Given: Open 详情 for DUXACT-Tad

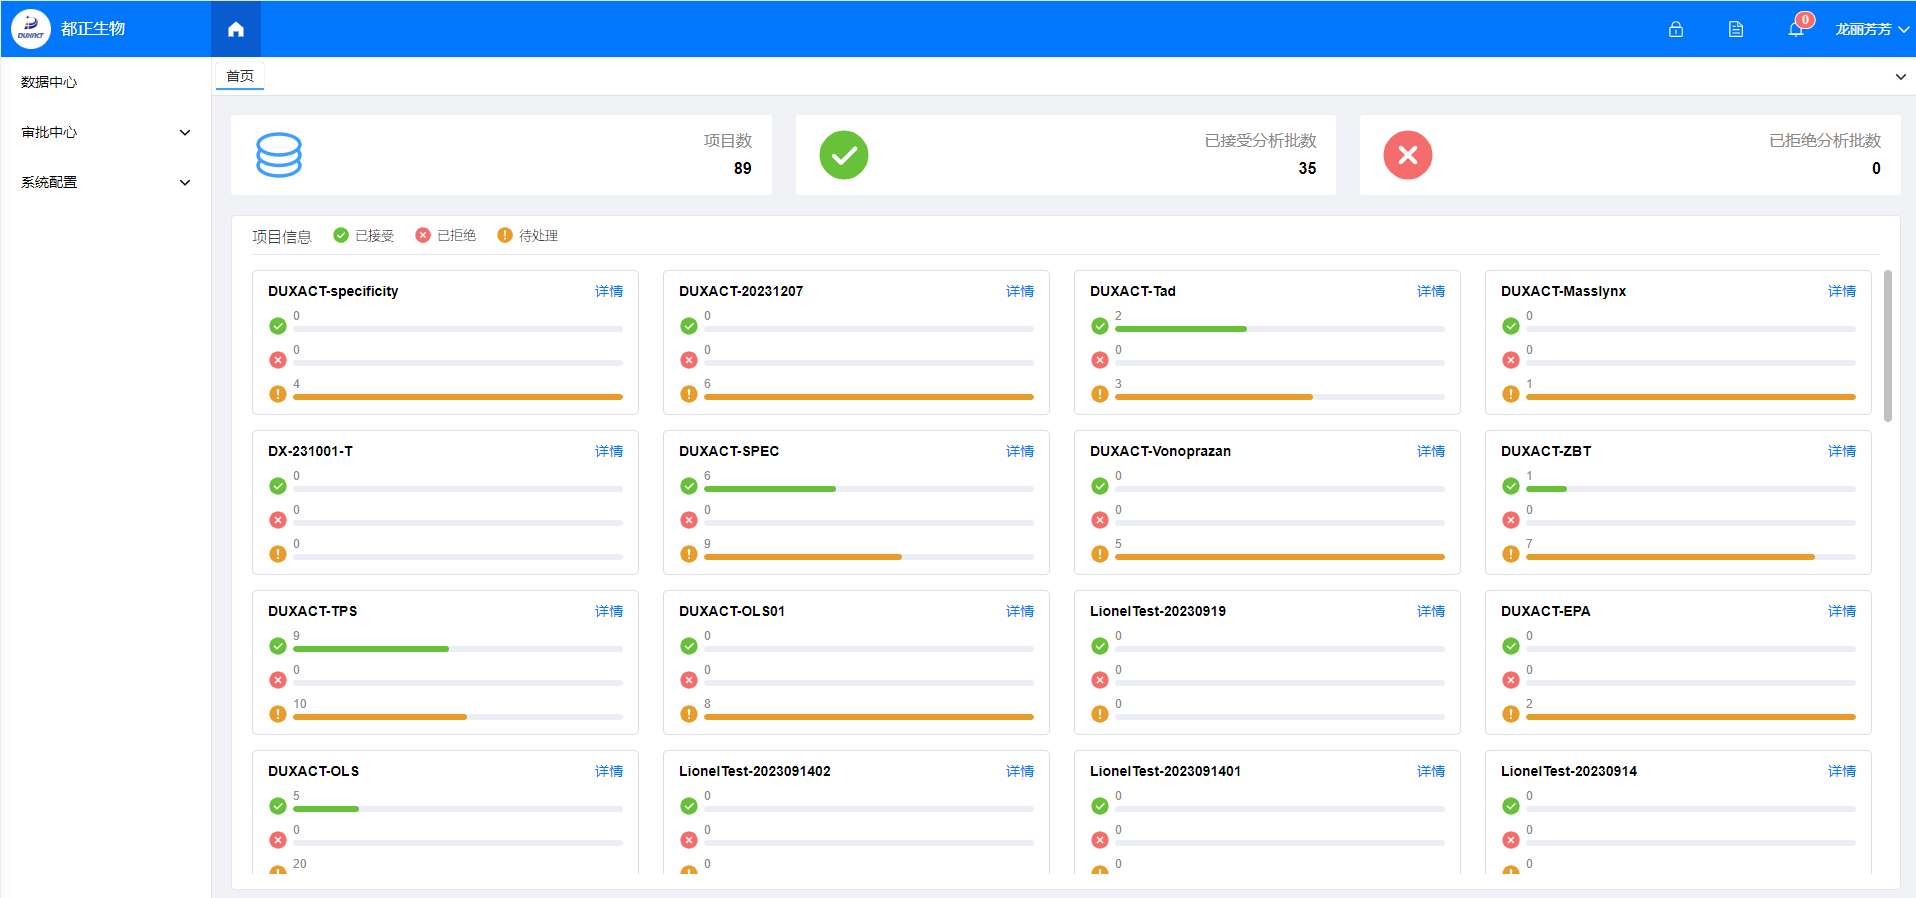Looking at the screenshot, I should [1431, 291].
